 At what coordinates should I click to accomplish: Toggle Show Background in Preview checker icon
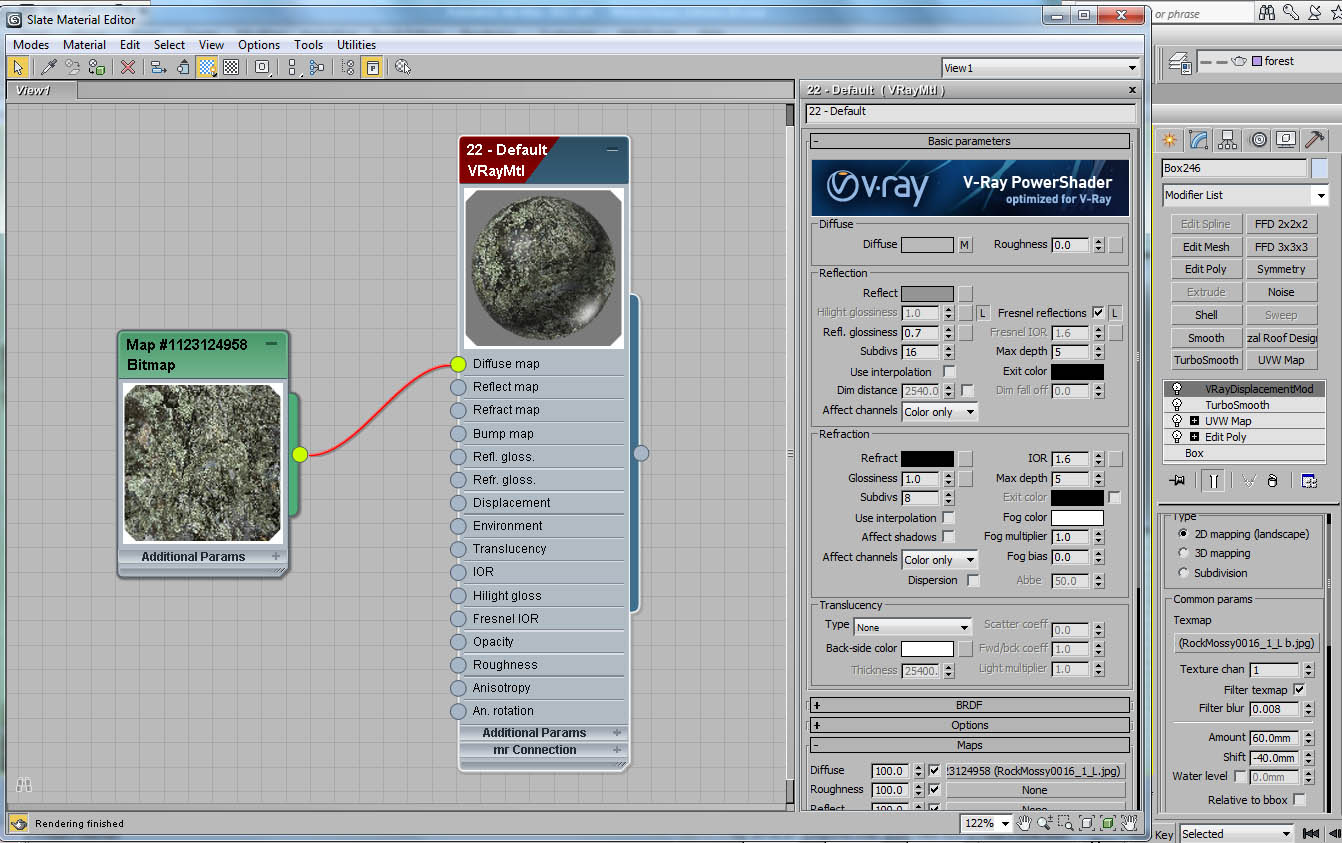(x=231, y=67)
